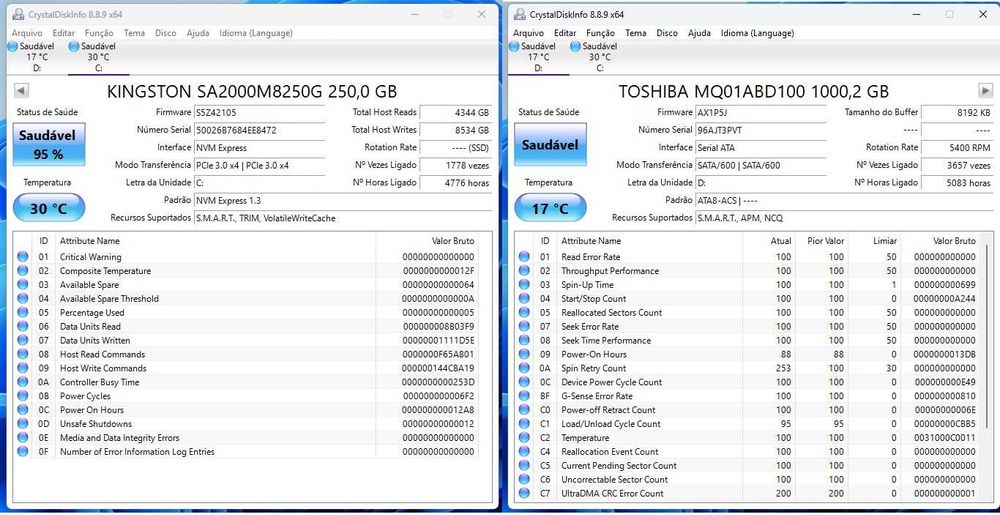Image resolution: width=1000 pixels, height=515 pixels.
Task: Click status icon for Spin-Up Time row
Action: pos(524,285)
